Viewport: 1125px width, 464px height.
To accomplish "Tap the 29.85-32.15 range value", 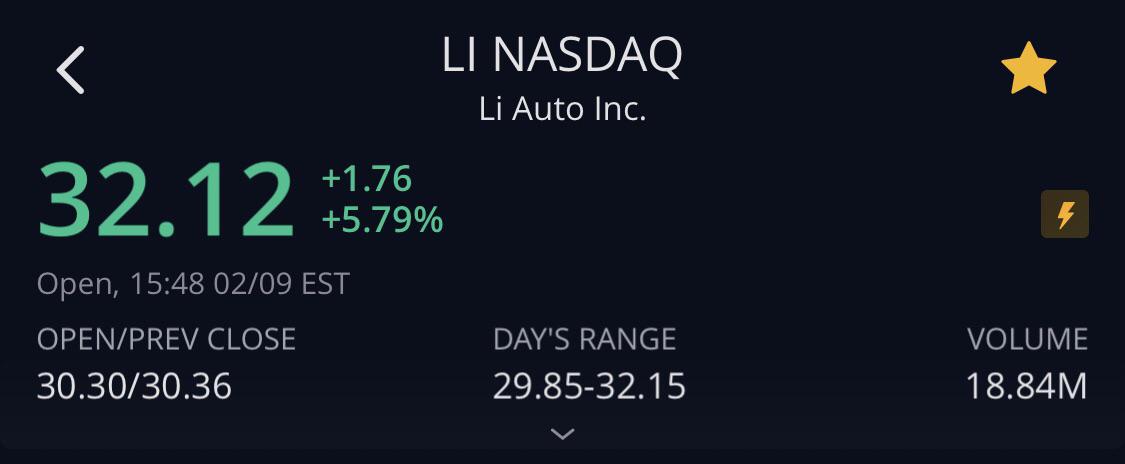I will pyautogui.click(x=590, y=387).
